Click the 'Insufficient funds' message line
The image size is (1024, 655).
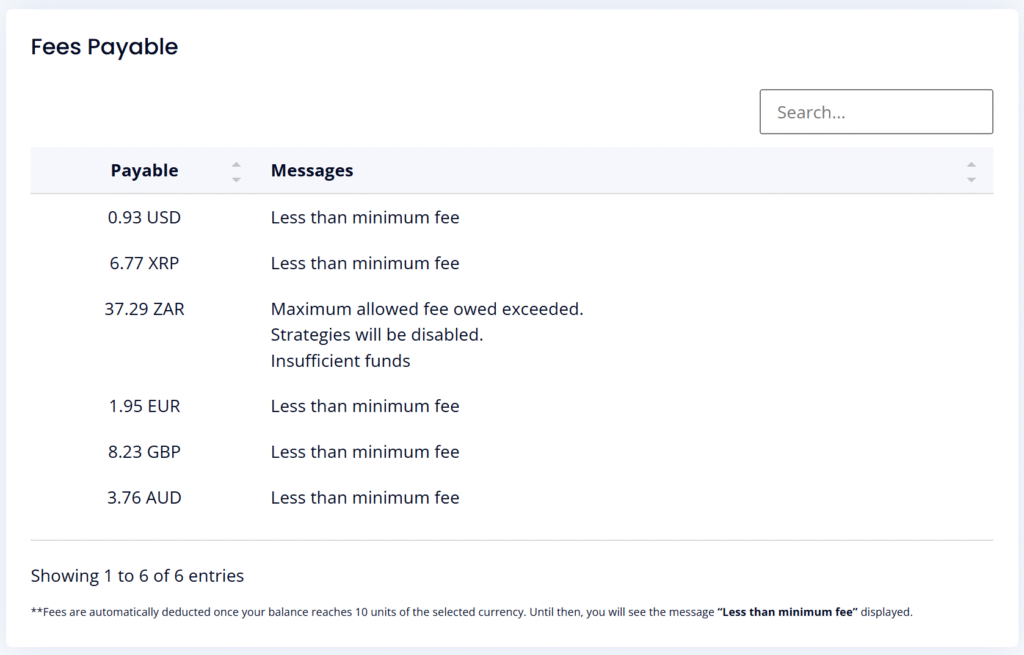click(340, 361)
